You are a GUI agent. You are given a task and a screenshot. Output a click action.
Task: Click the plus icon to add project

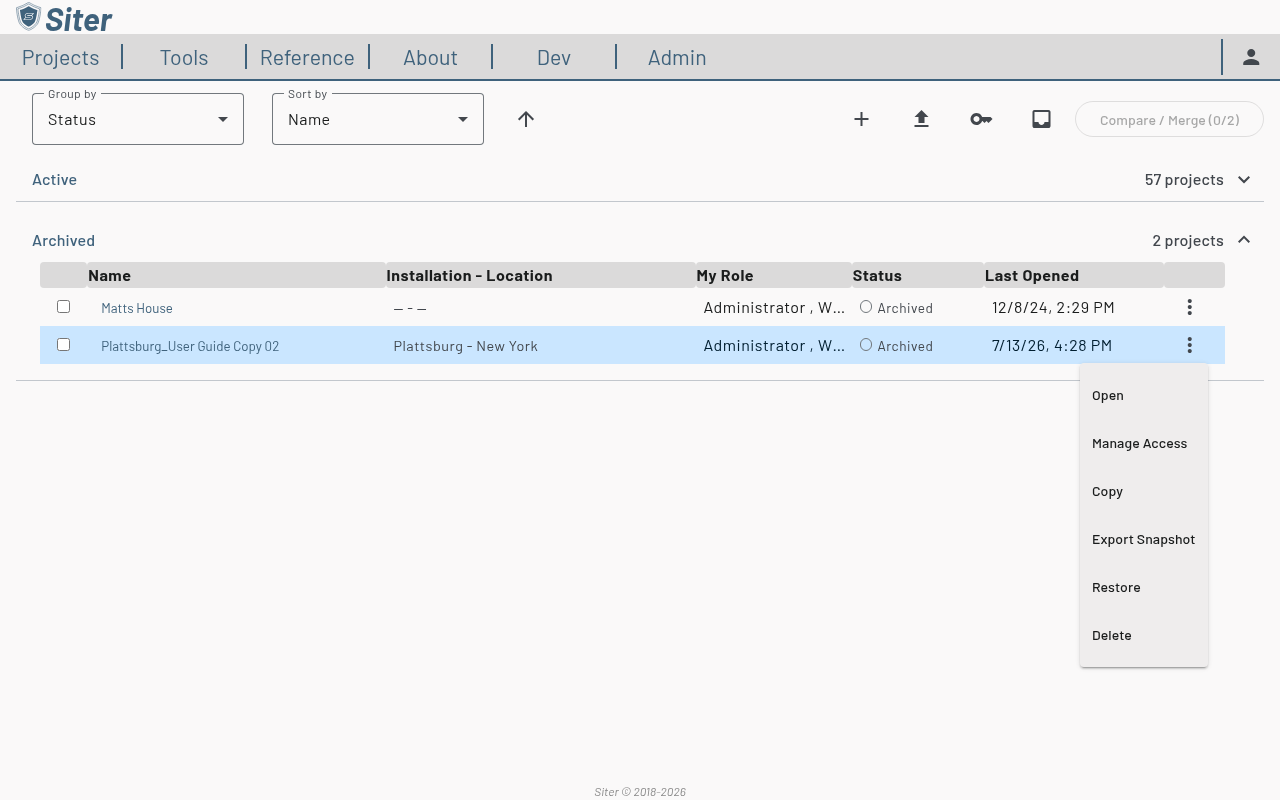coord(861,119)
